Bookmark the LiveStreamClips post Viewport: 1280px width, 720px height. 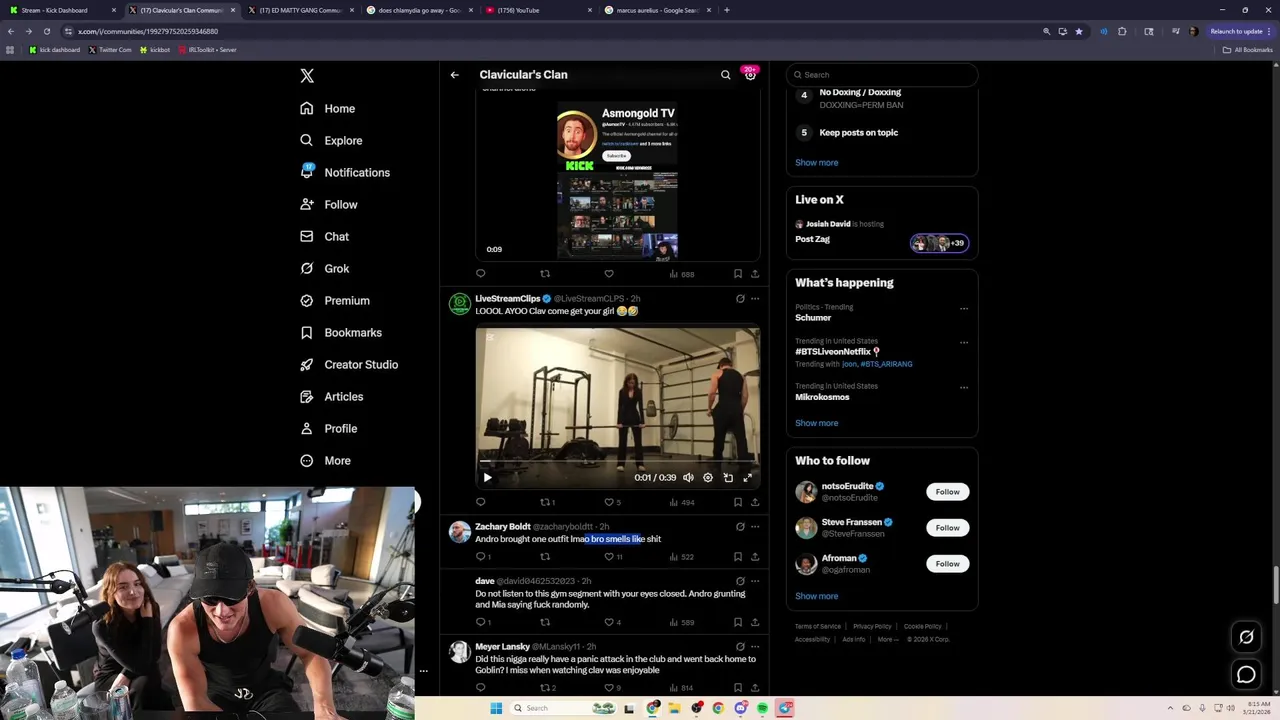click(x=738, y=502)
